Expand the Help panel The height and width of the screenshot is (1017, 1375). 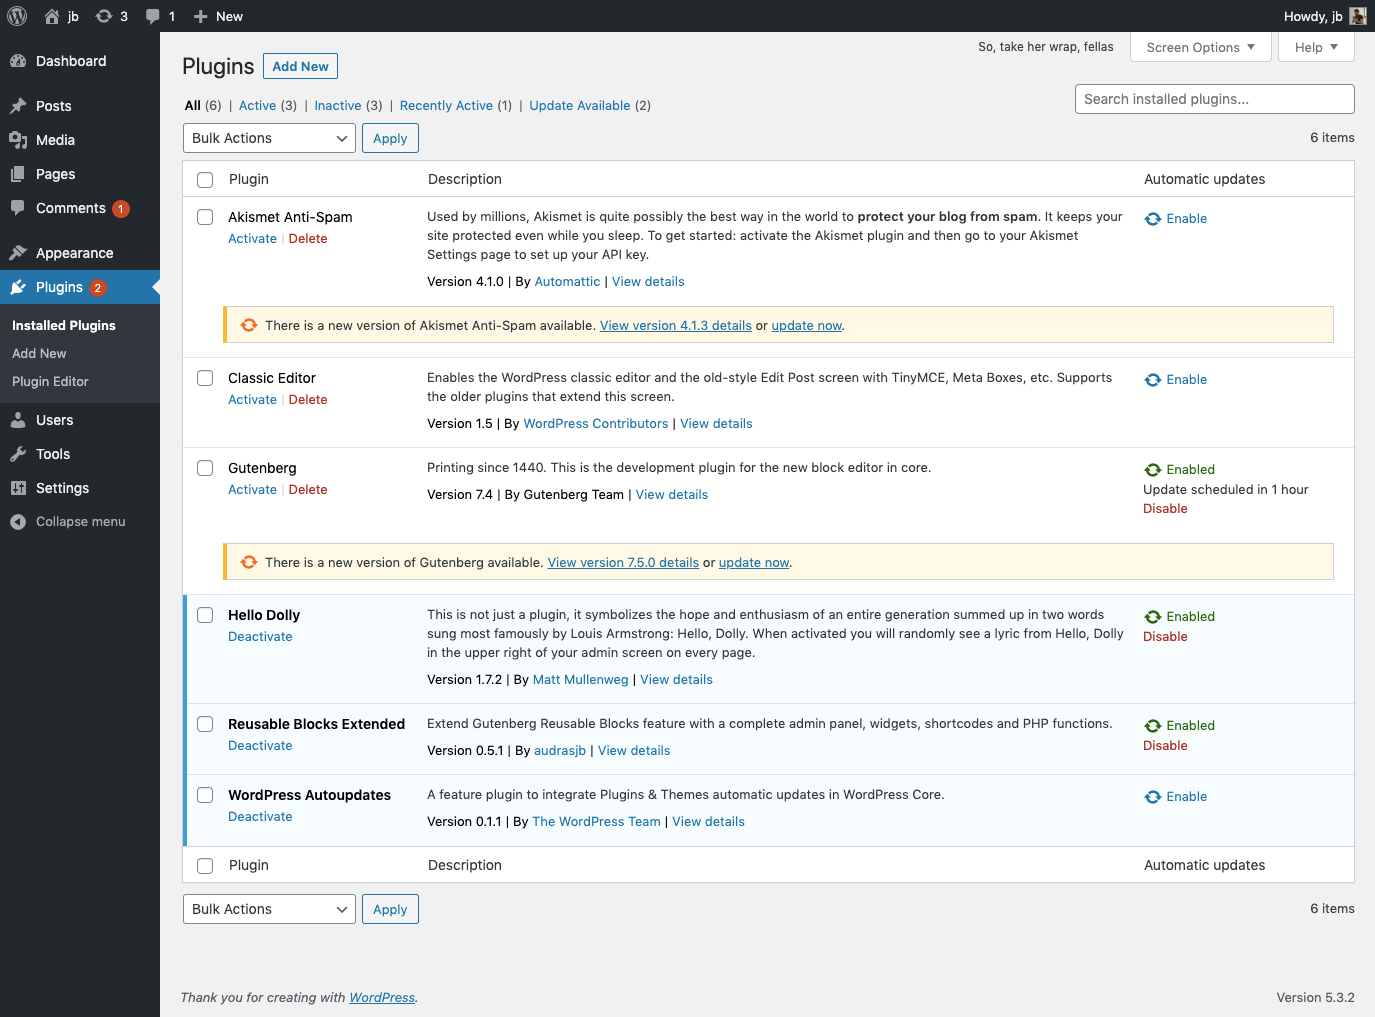(1316, 47)
